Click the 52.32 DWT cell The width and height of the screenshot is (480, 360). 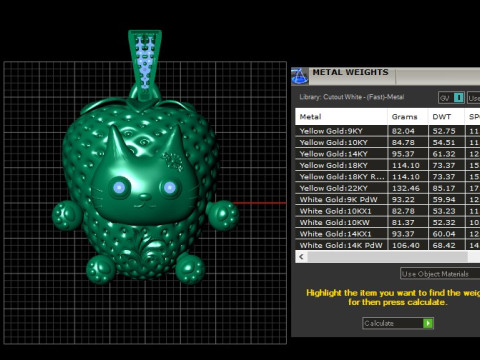446,222
